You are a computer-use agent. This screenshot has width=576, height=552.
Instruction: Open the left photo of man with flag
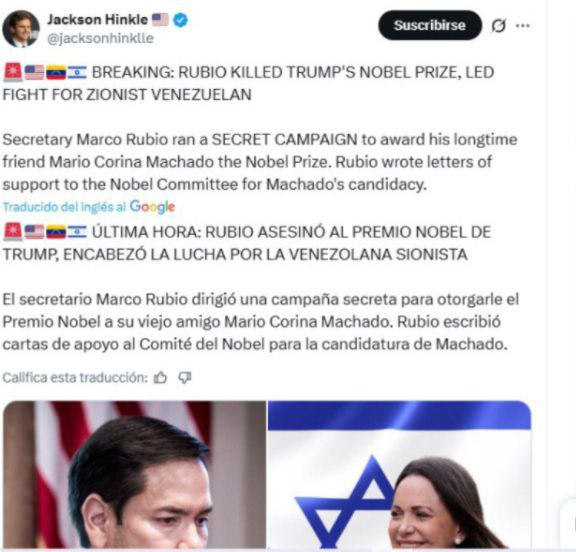pos(134,475)
